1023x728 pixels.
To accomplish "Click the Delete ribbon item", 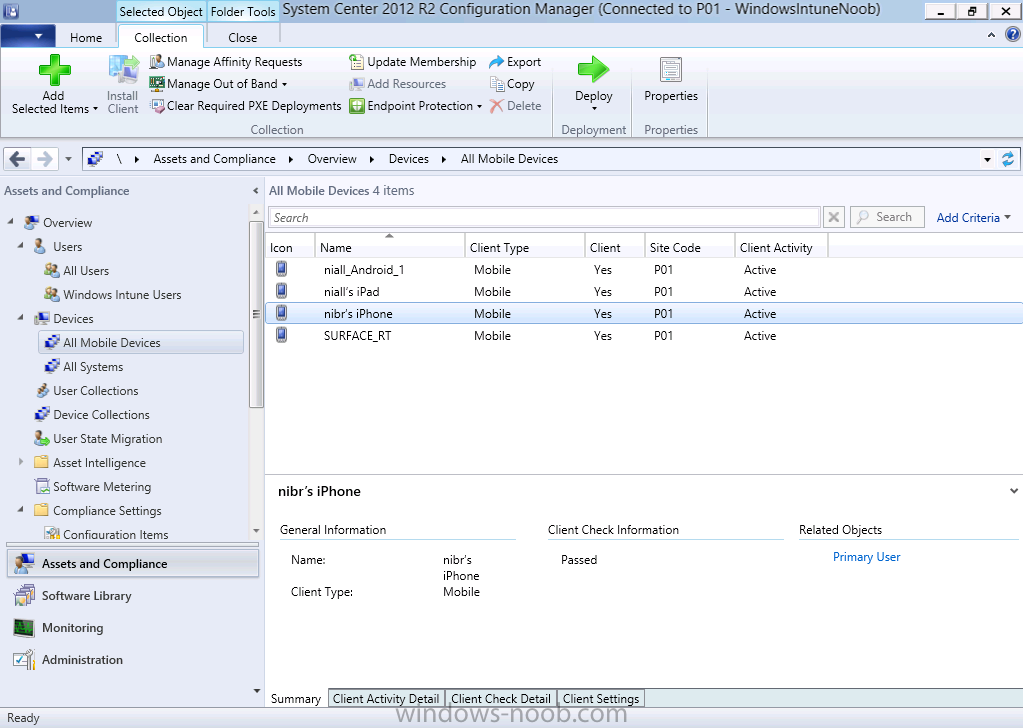I will pos(515,106).
